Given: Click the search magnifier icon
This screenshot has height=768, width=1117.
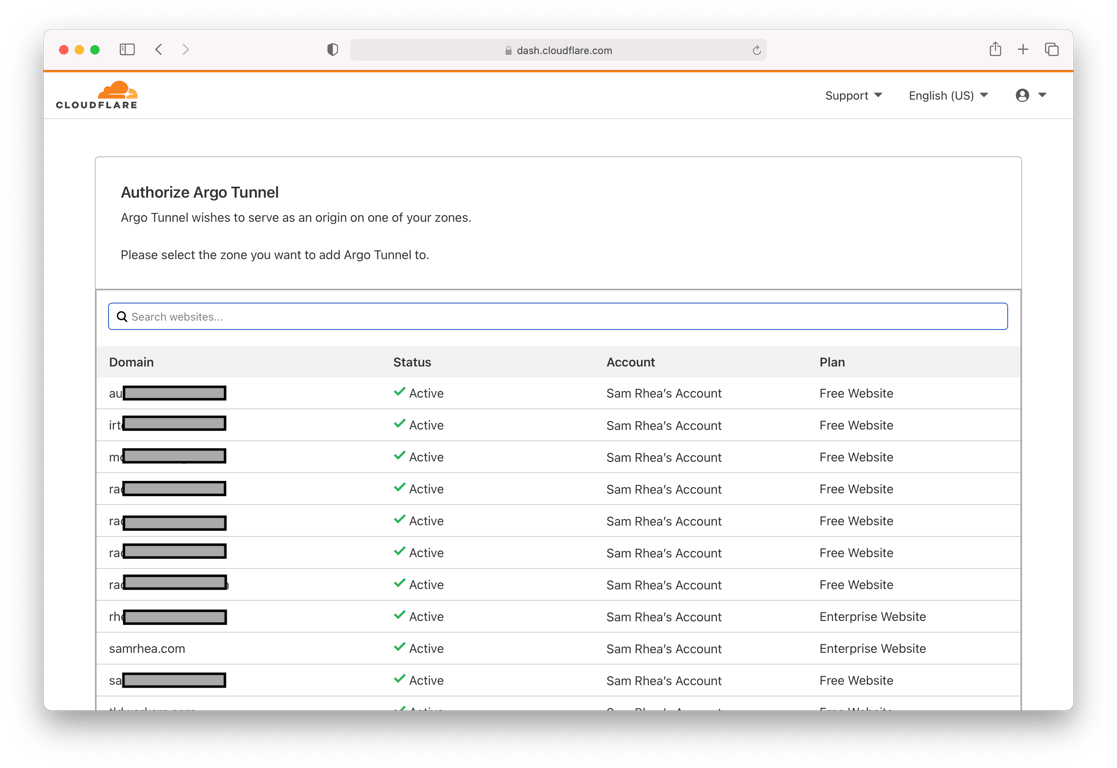Looking at the screenshot, I should click(x=122, y=316).
